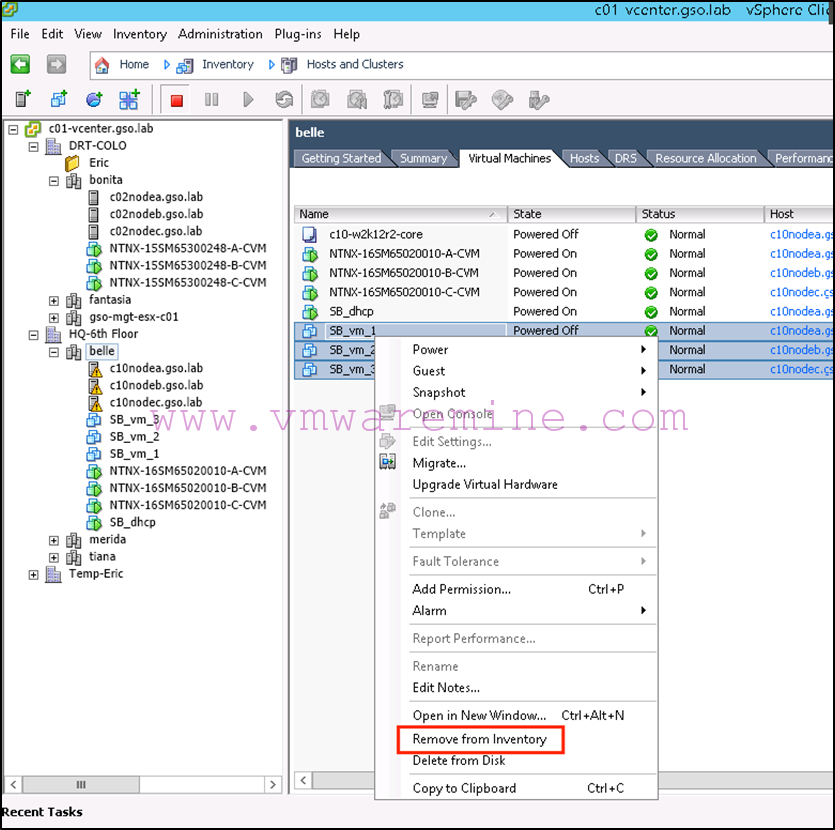Click right arrow of inventory tree scrollbar
The image size is (835, 830).
click(273, 784)
